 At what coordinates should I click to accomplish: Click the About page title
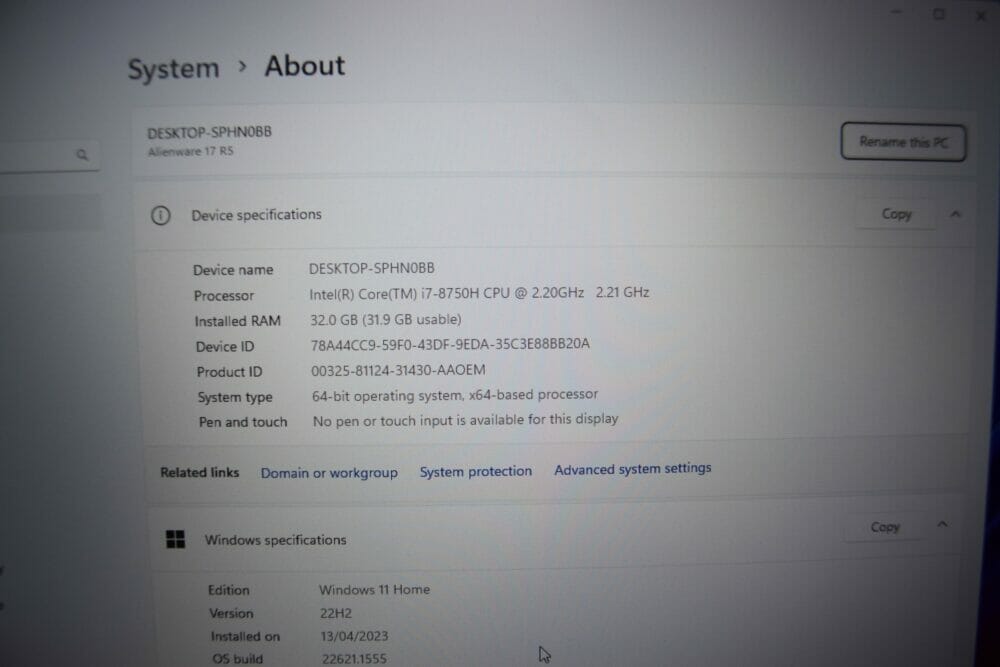point(305,66)
